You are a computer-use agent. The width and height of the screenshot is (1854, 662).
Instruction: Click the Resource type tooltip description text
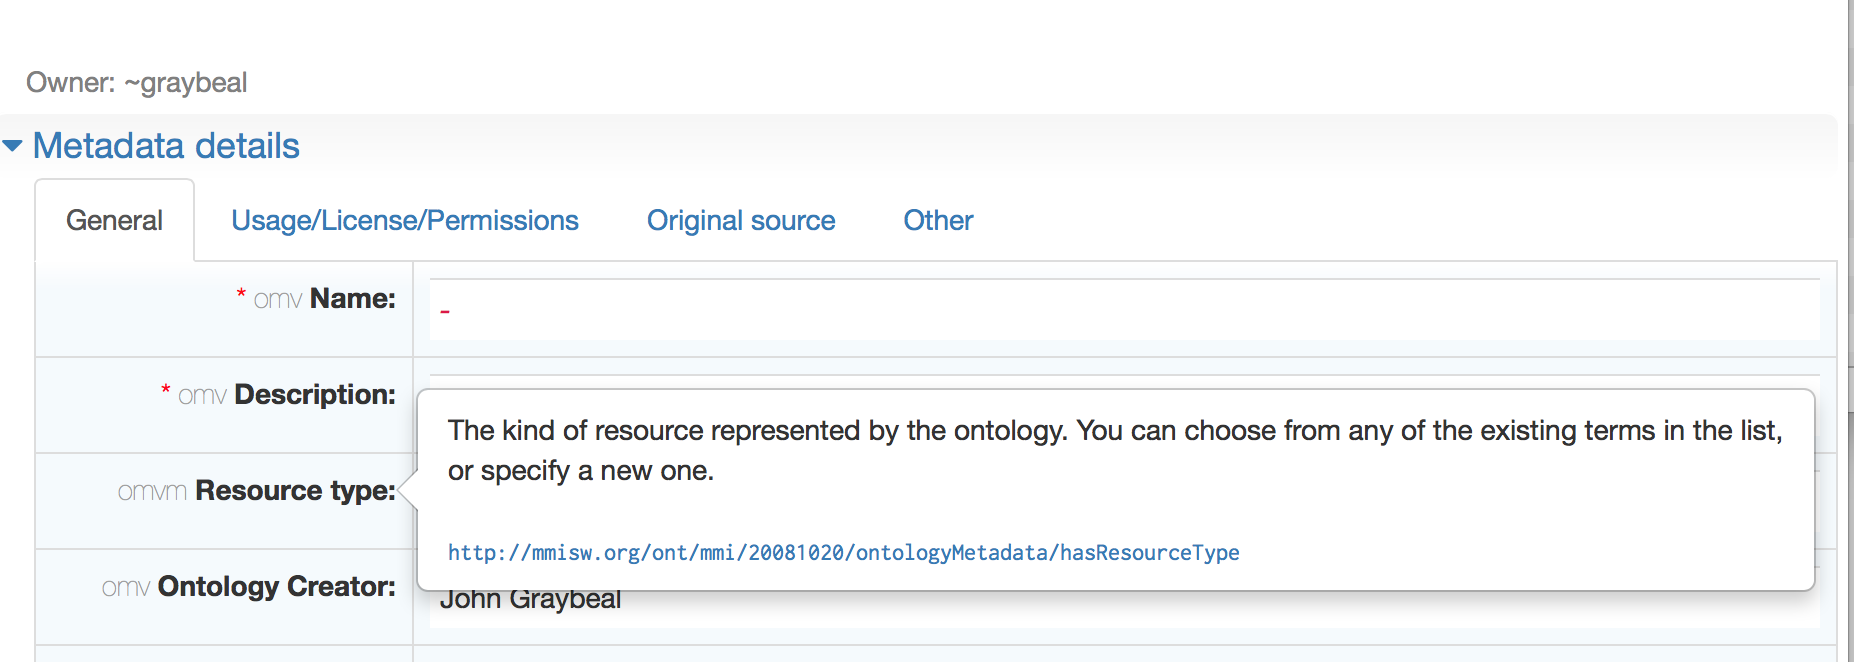point(1115,450)
